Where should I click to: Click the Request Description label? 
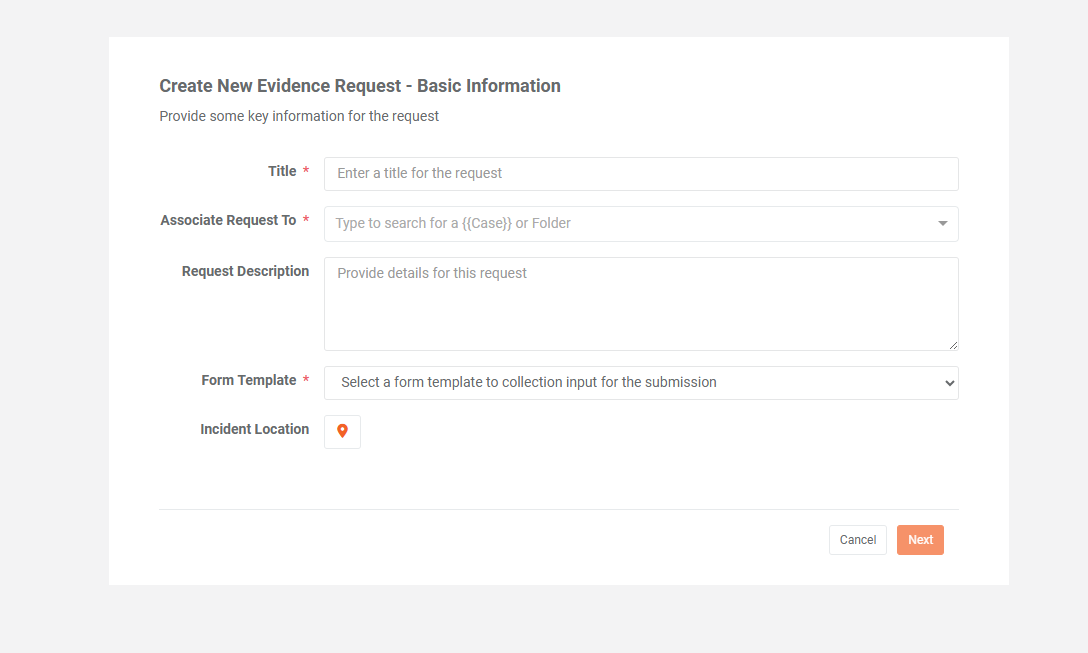(245, 271)
